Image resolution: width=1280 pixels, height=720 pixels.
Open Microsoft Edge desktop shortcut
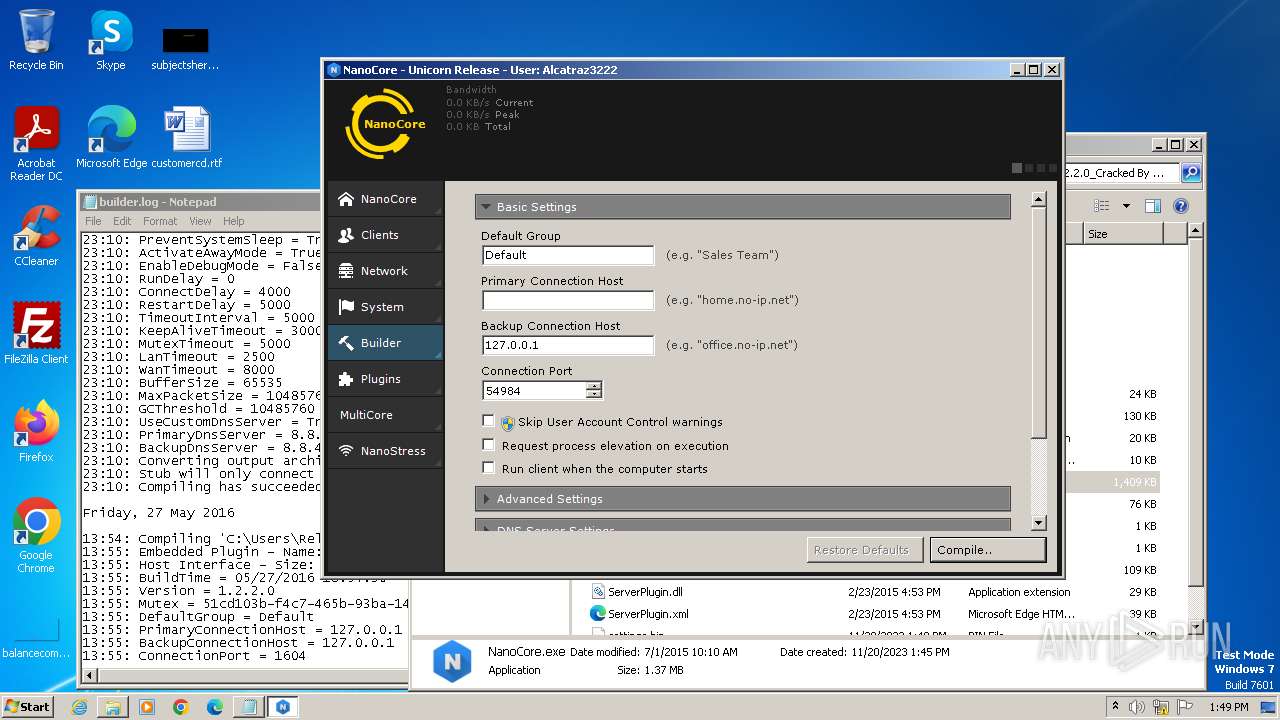click(x=111, y=138)
